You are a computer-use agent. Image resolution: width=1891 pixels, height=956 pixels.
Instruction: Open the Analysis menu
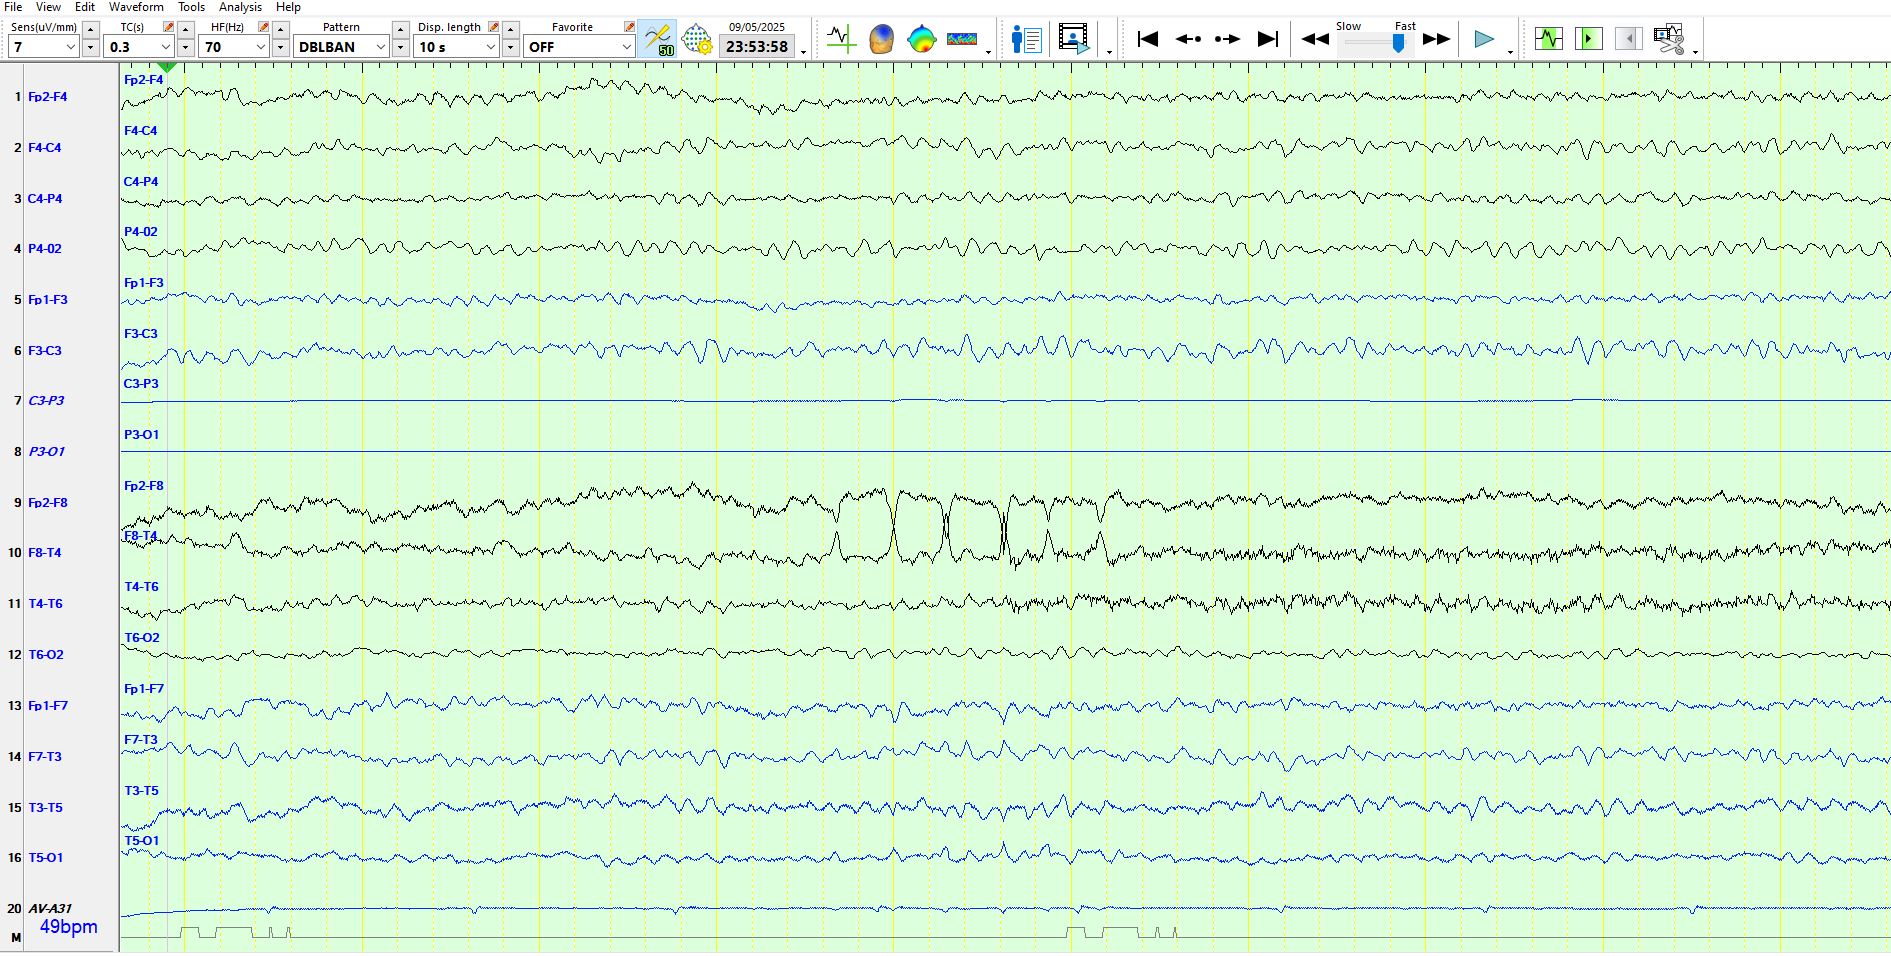pos(240,7)
